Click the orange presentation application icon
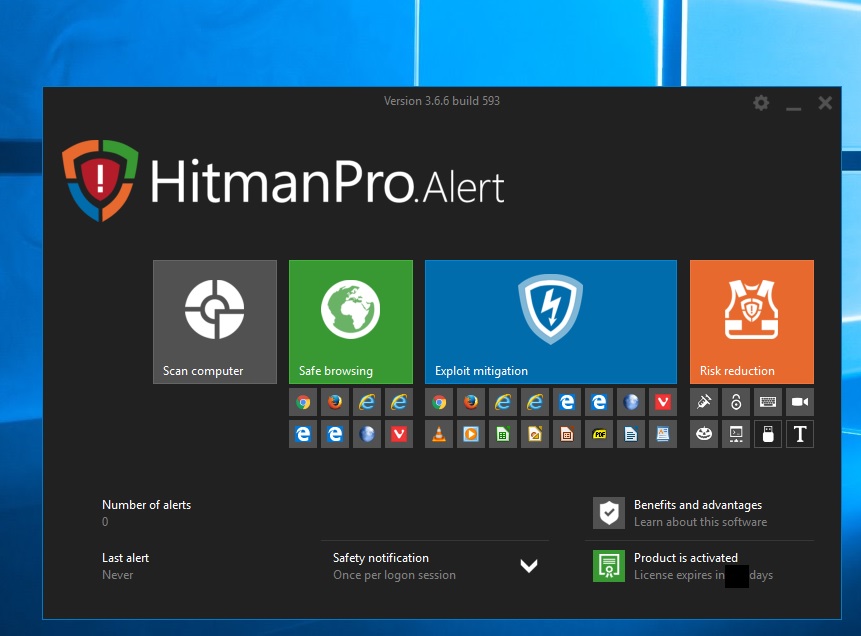The width and height of the screenshot is (861, 636). click(567, 434)
